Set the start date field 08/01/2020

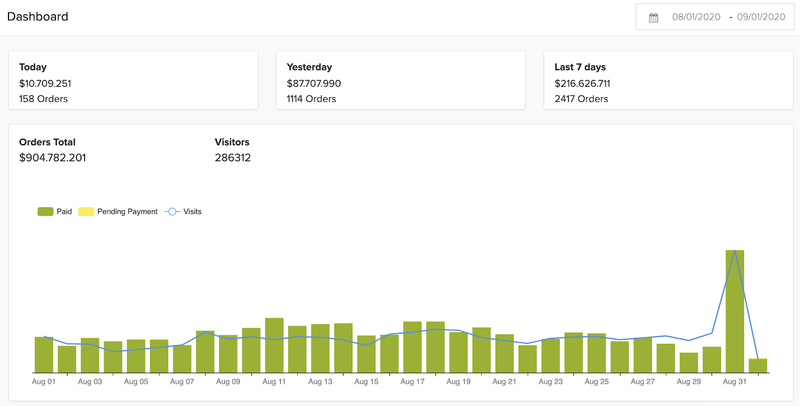[x=696, y=17]
